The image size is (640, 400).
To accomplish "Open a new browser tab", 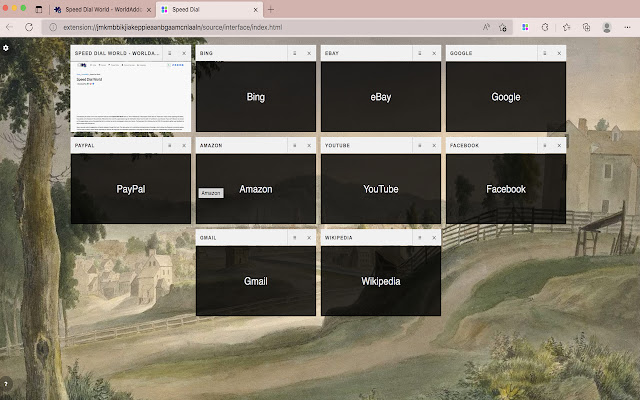I will tap(271, 9).
